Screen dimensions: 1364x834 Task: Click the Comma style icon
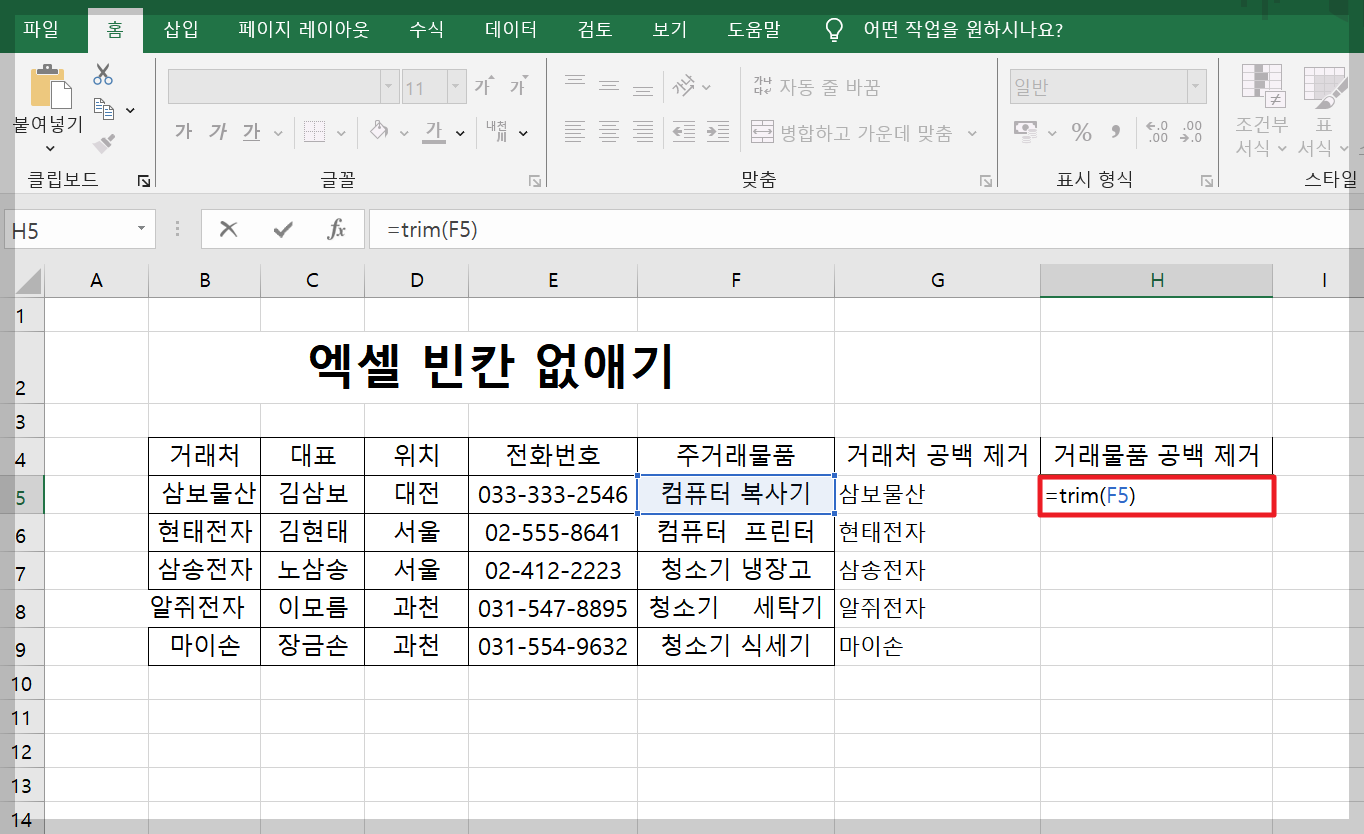click(1113, 133)
